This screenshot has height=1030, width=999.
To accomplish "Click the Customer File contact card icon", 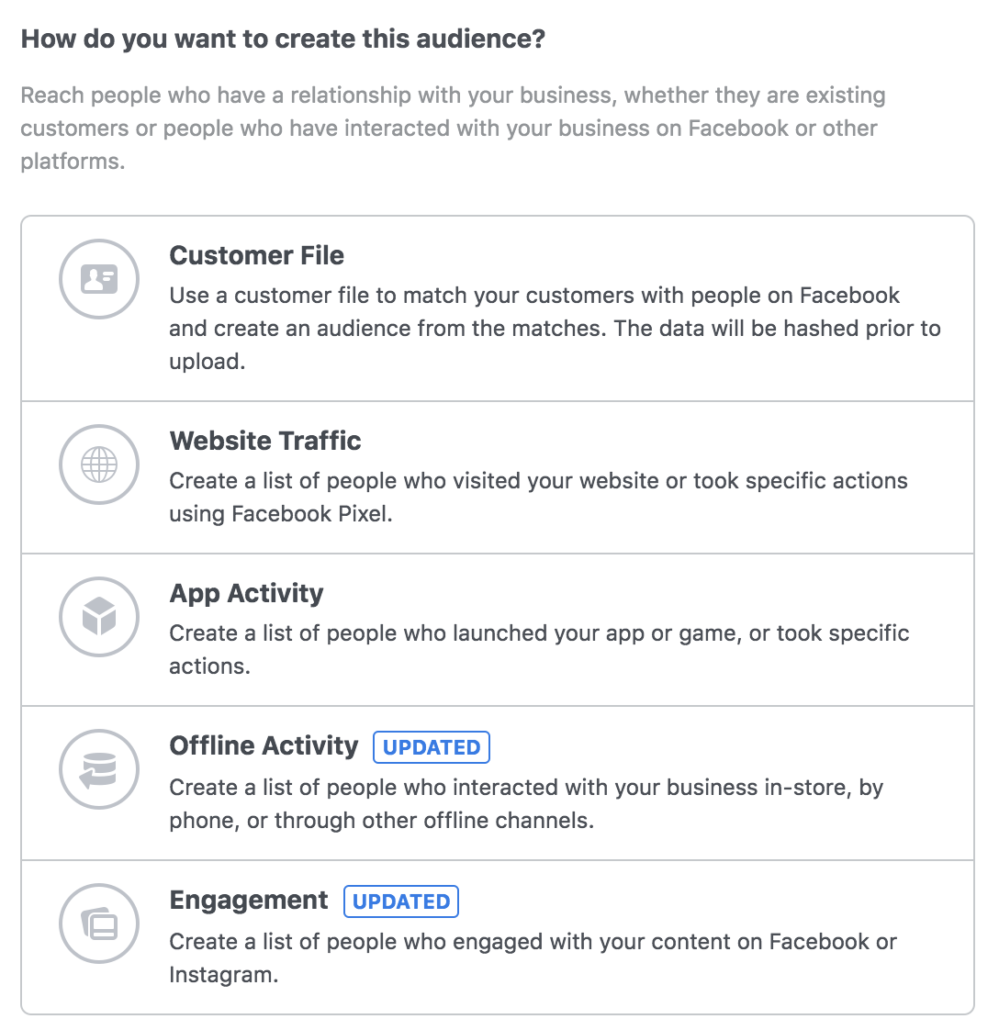I will click(99, 279).
